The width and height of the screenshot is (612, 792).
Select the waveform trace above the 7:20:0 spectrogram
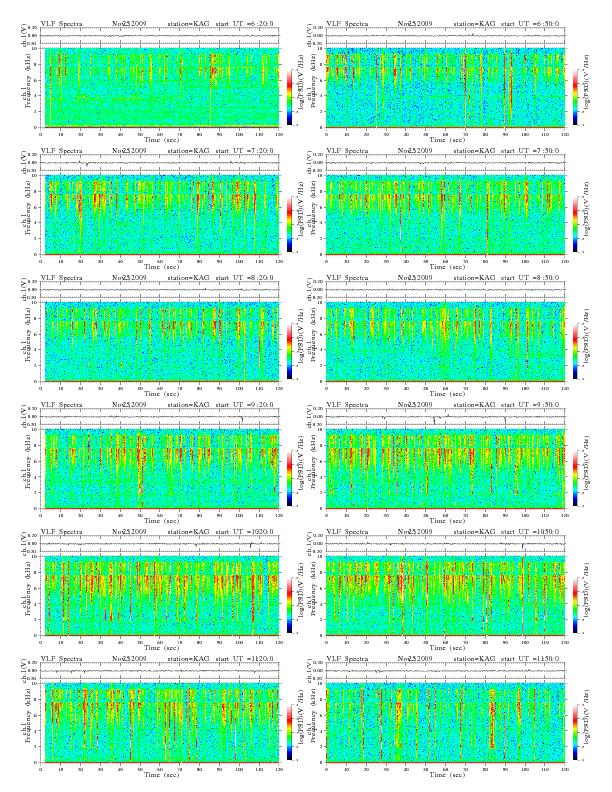pos(160,163)
